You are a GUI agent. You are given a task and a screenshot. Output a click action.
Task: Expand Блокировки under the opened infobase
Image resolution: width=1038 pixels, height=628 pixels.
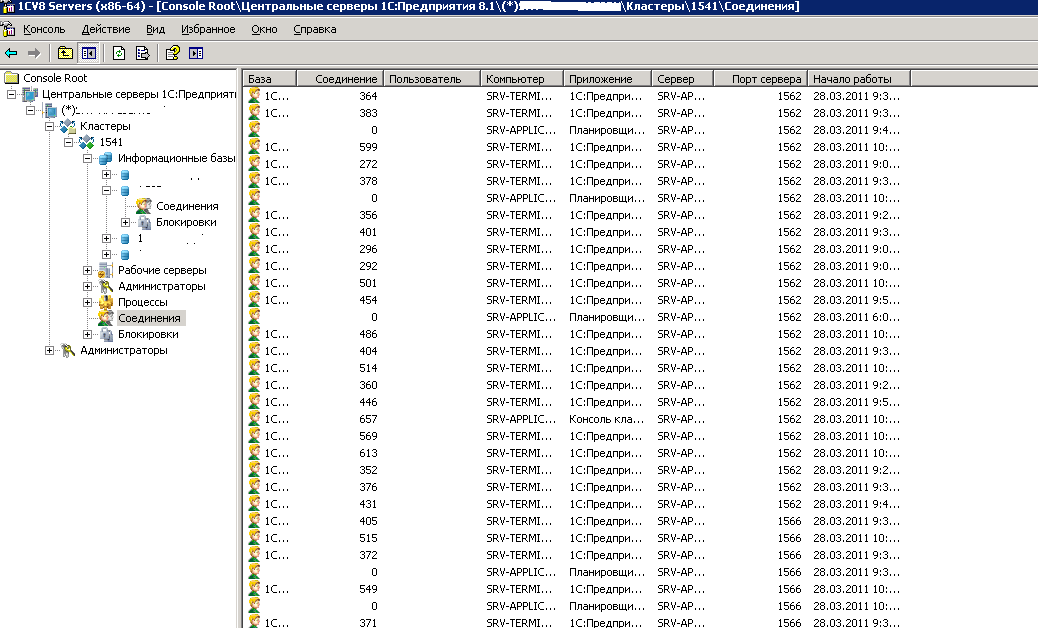pos(125,222)
